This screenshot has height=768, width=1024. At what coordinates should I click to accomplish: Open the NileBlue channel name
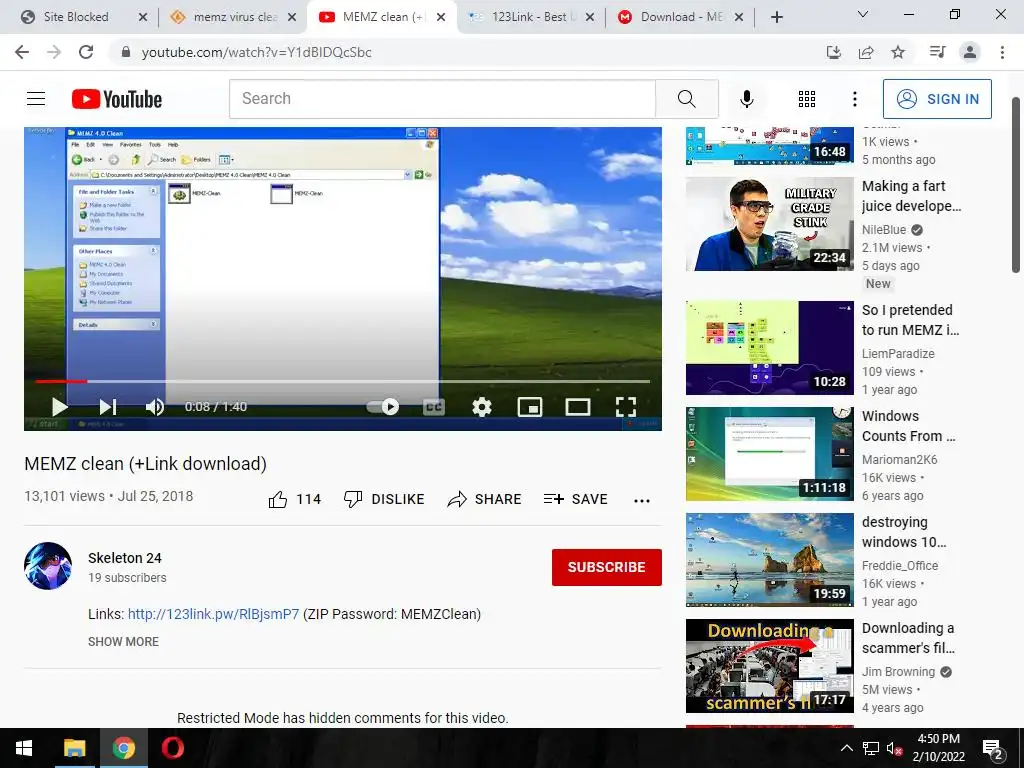coord(884,230)
